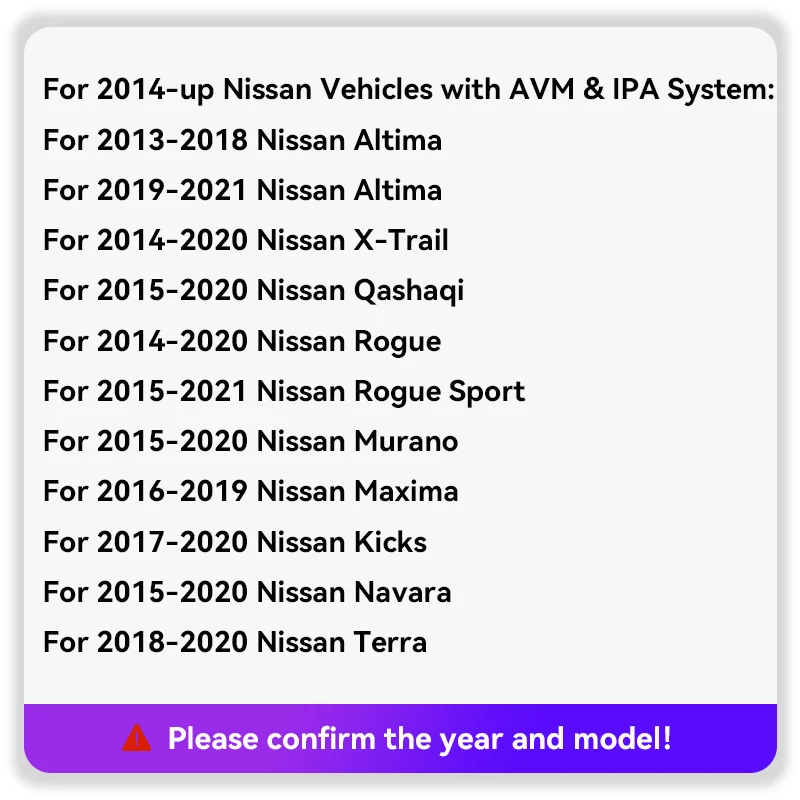
Task: Select the 2019-2021 Nissan Altima line
Action: 242,190
